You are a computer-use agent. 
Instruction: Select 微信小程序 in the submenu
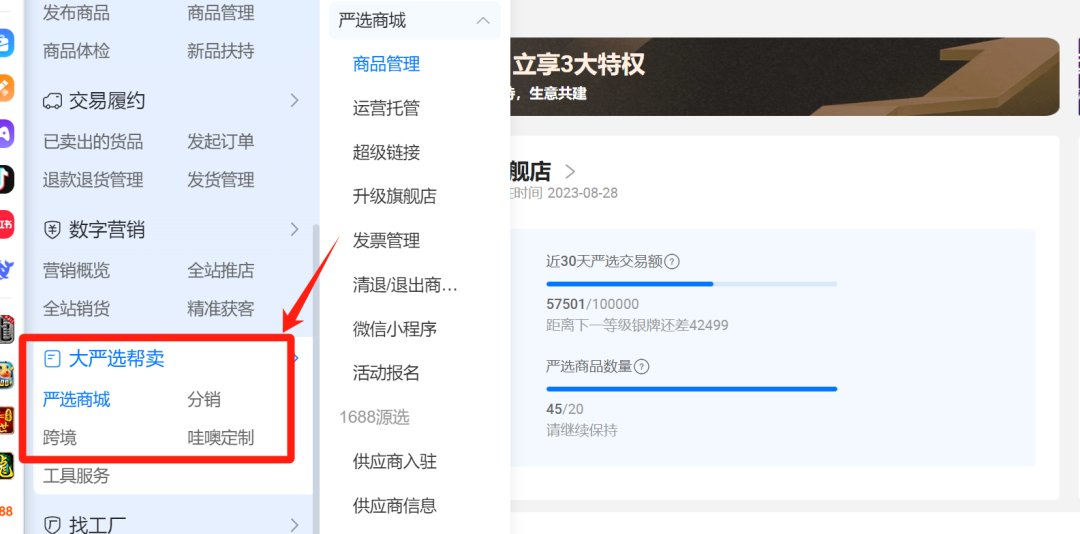pyautogui.click(x=395, y=329)
